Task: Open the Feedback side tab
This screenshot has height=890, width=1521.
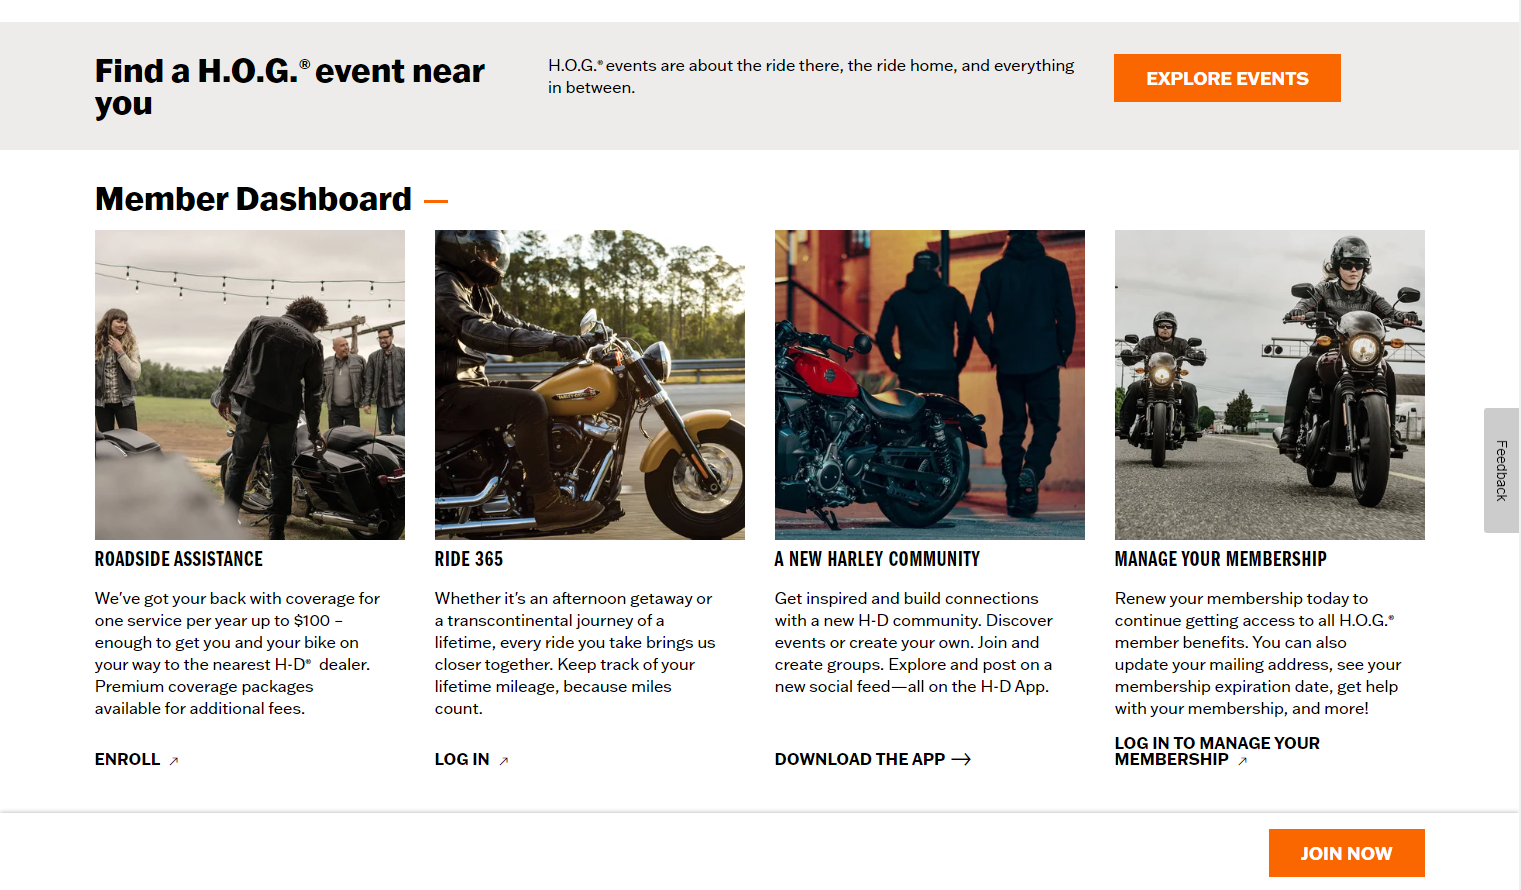Action: tap(1501, 470)
